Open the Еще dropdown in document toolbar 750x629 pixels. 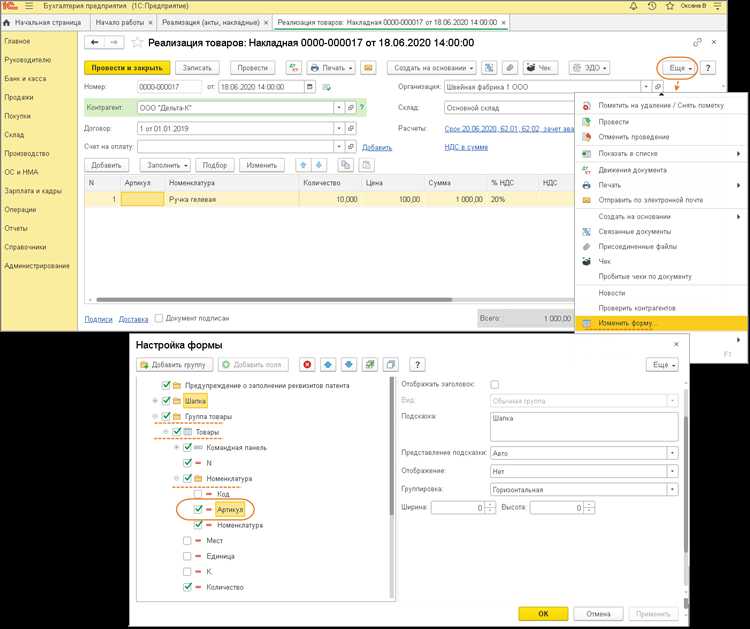coord(677,68)
